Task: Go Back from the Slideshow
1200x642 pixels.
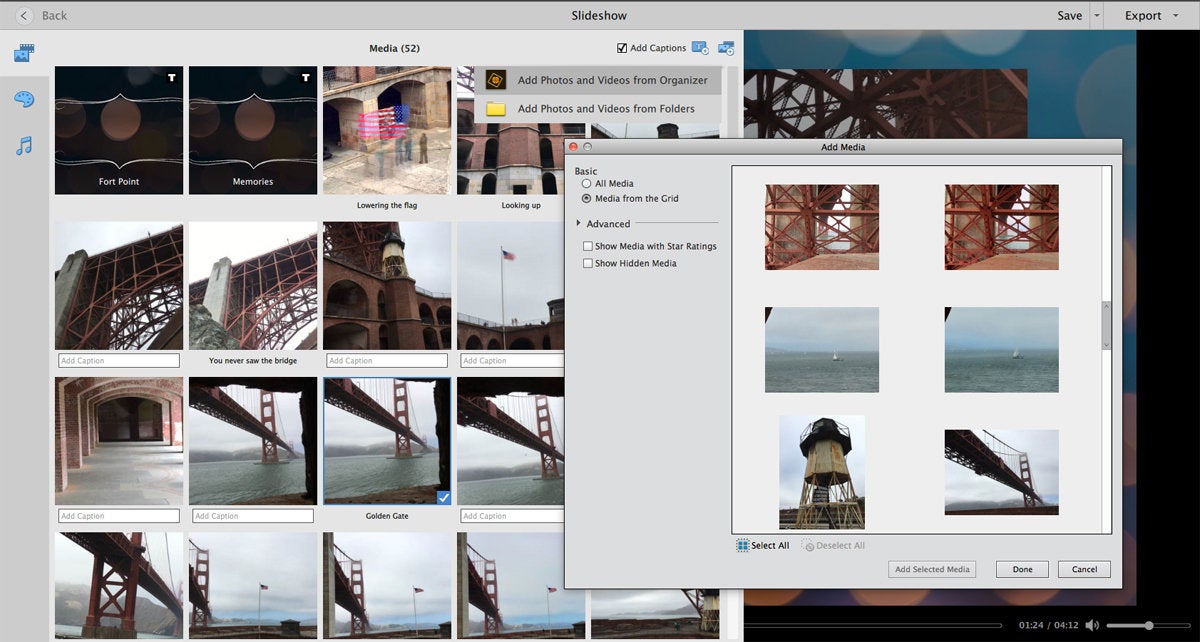Action: (41, 16)
